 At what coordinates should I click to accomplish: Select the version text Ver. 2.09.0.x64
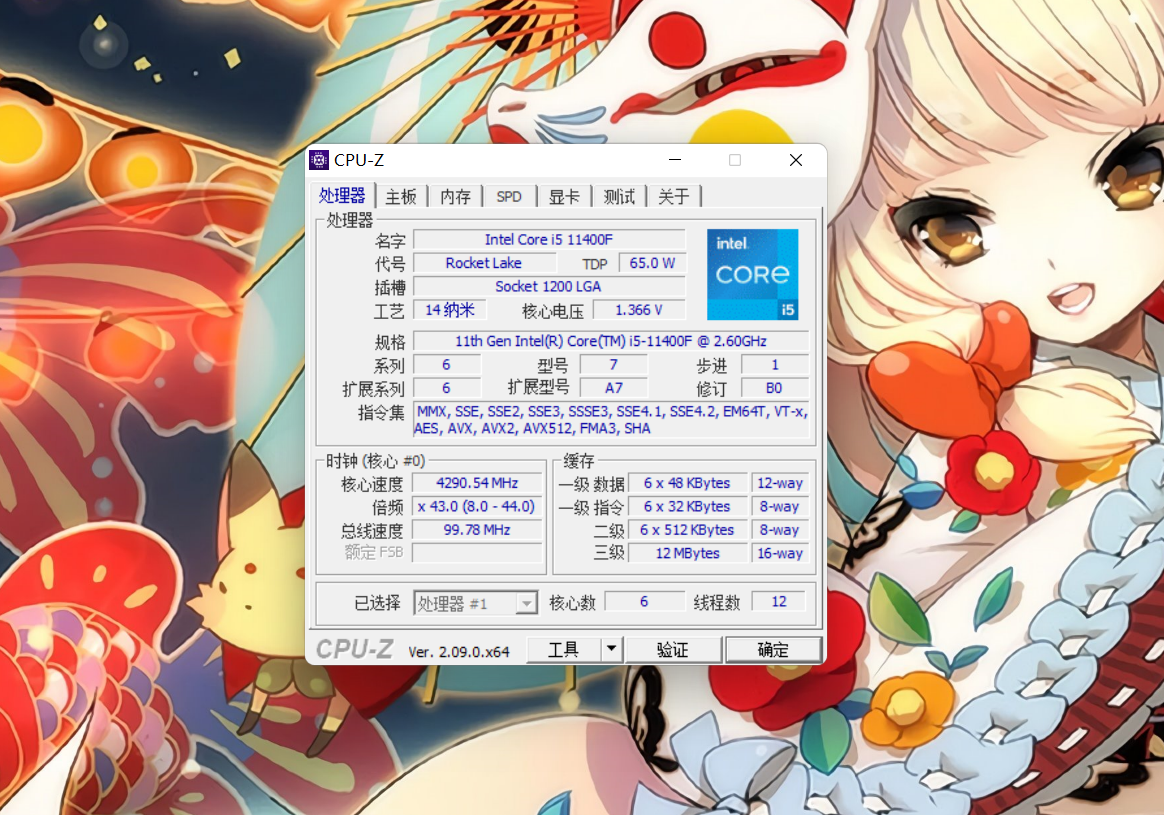(x=459, y=652)
